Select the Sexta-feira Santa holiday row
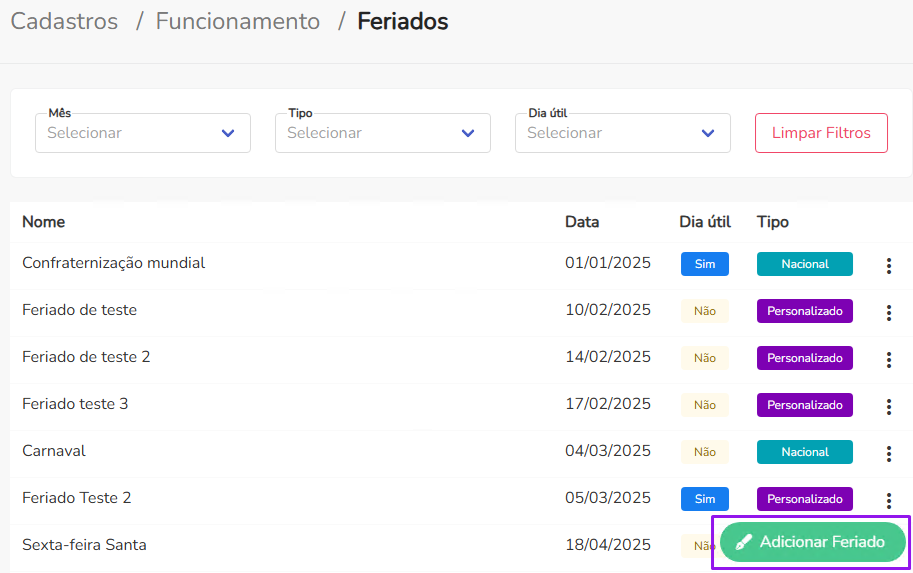Image resolution: width=913 pixels, height=573 pixels. [x=85, y=545]
